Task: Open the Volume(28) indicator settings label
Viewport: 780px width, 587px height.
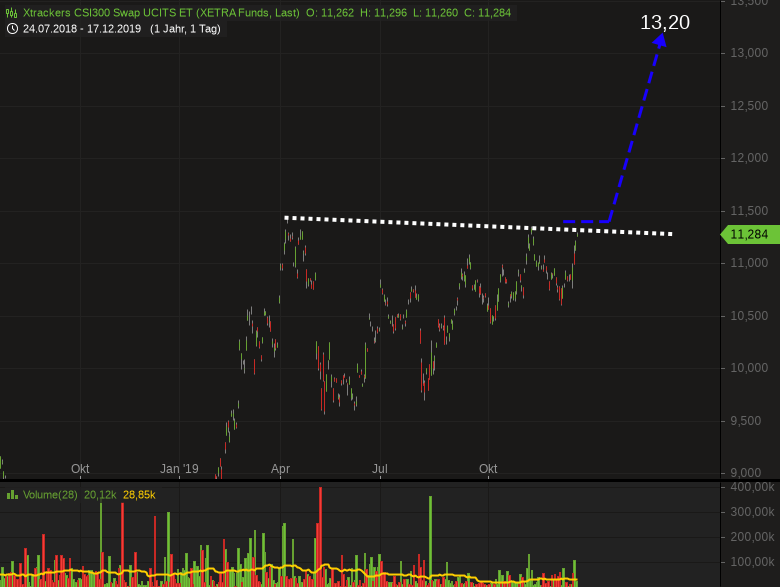Action: [x=50, y=494]
